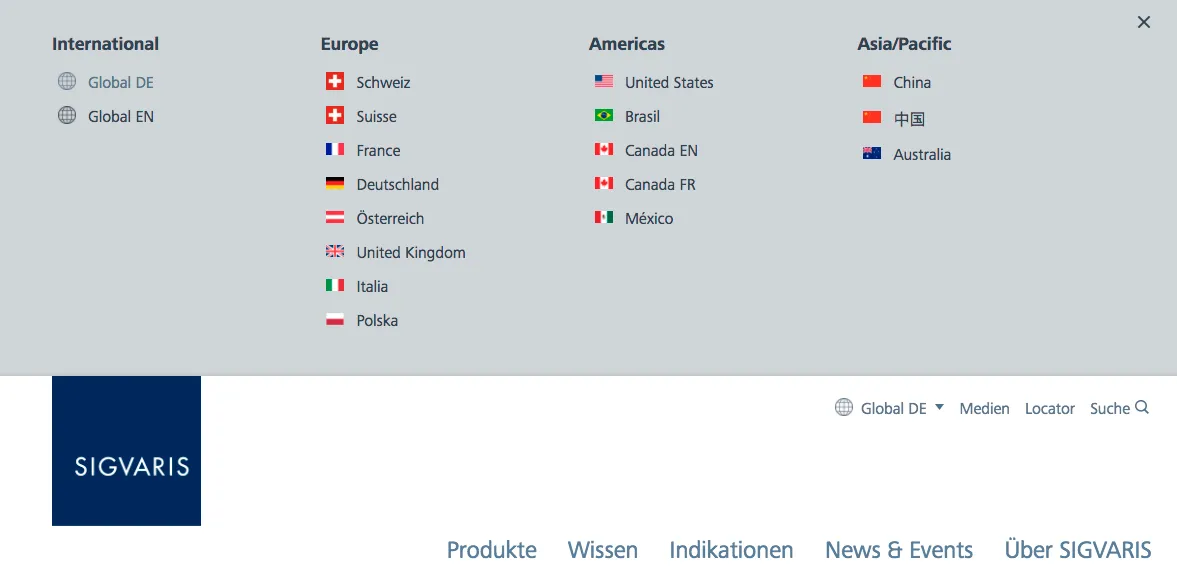Click the Brazilian flag icon

[x=604, y=116]
